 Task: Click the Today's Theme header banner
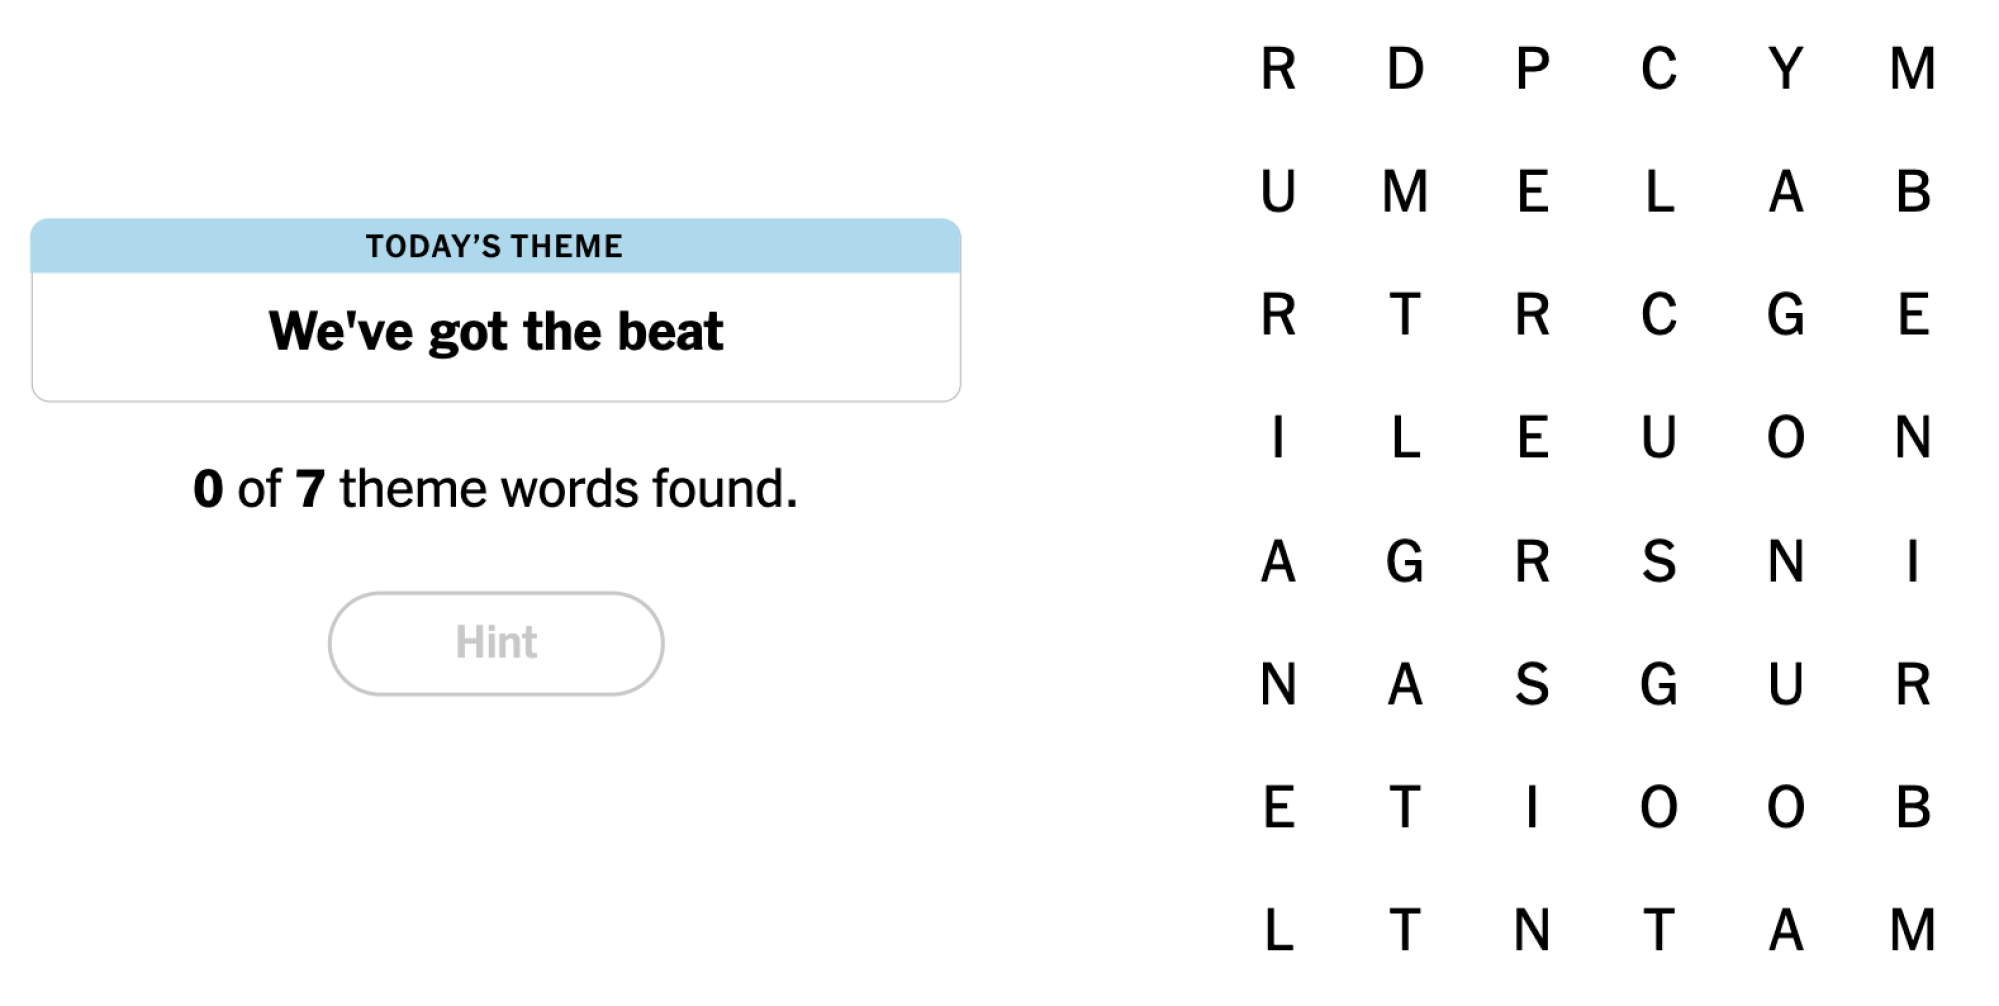(495, 246)
